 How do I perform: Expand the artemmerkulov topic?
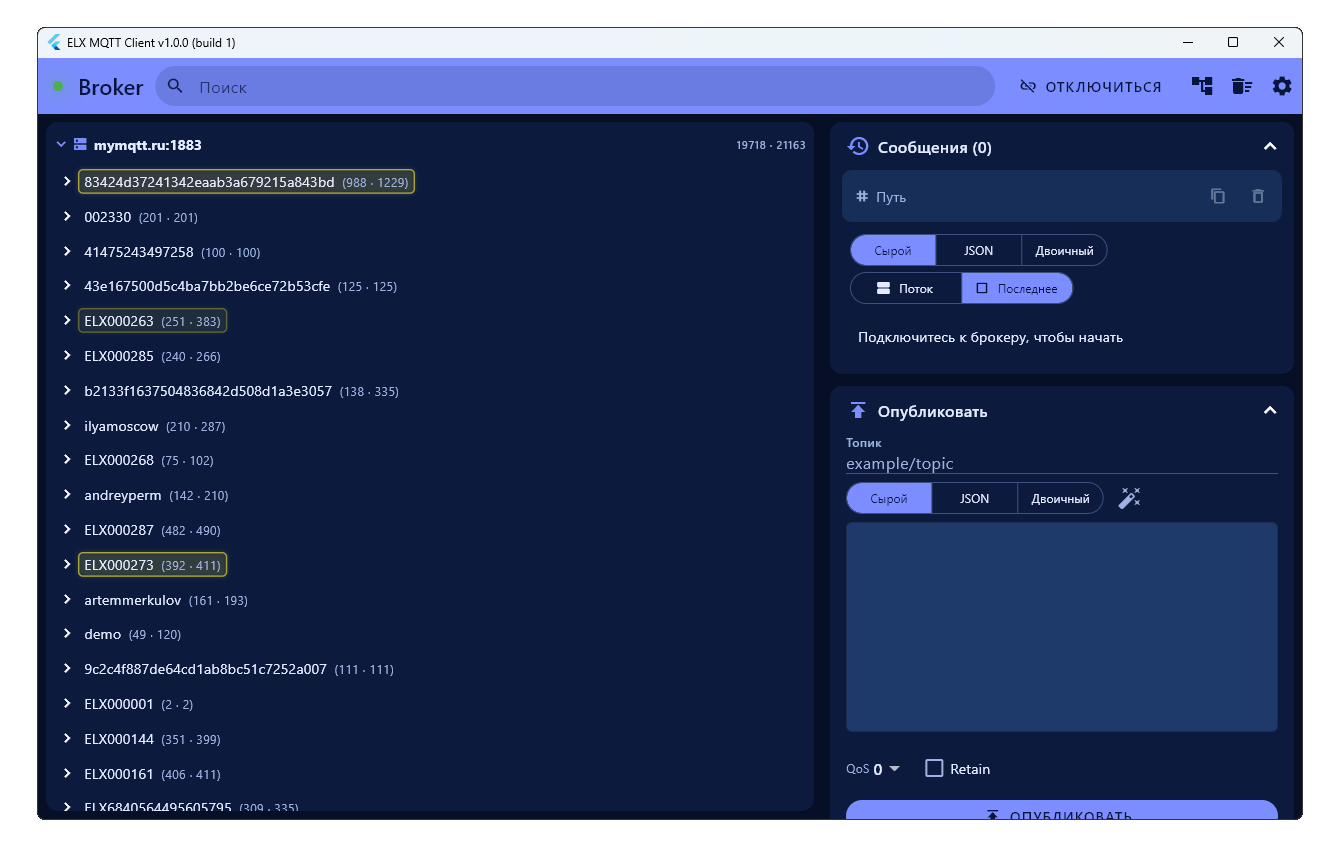[67, 600]
